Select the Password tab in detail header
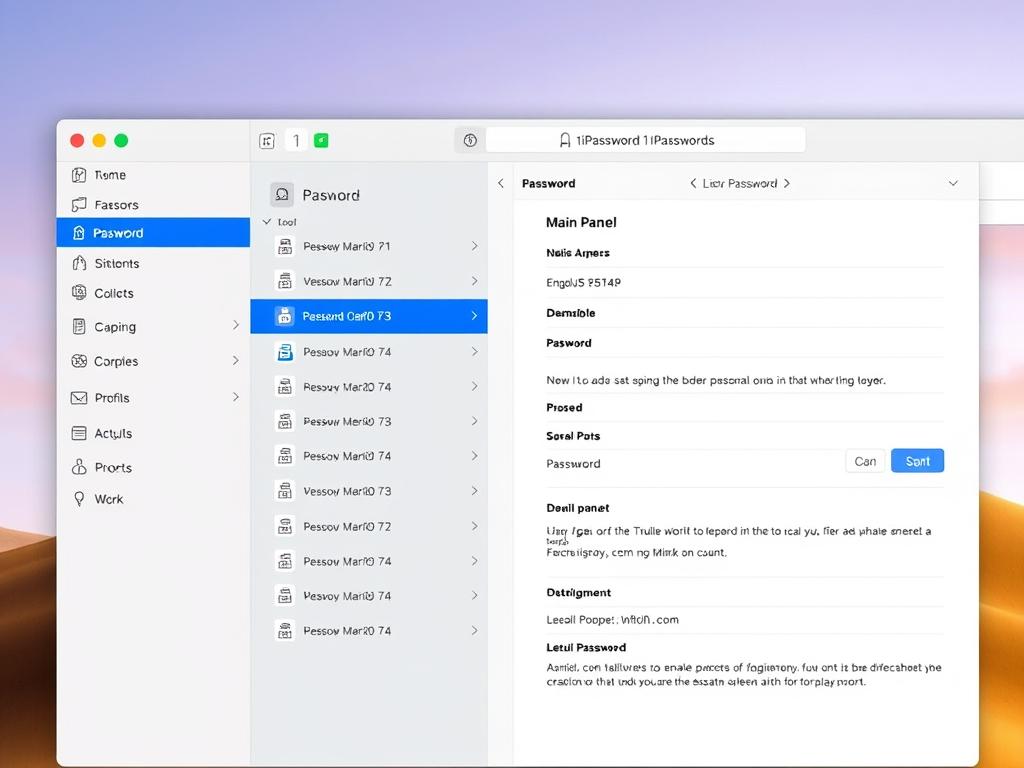 pos(549,184)
